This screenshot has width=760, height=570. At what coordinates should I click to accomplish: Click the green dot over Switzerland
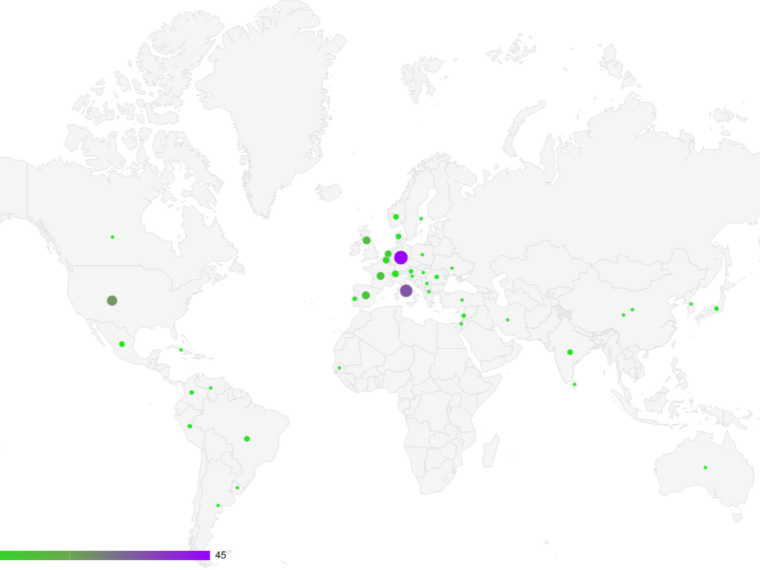click(396, 274)
